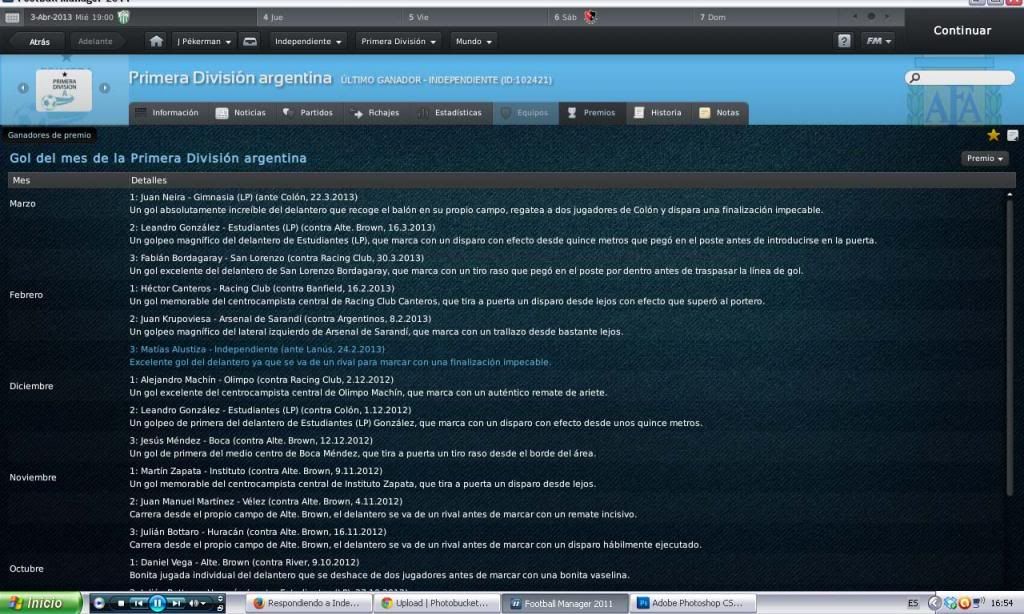The width and height of the screenshot is (1024, 614).
Task: Go to previous competition arrow
Action: (x=23, y=88)
